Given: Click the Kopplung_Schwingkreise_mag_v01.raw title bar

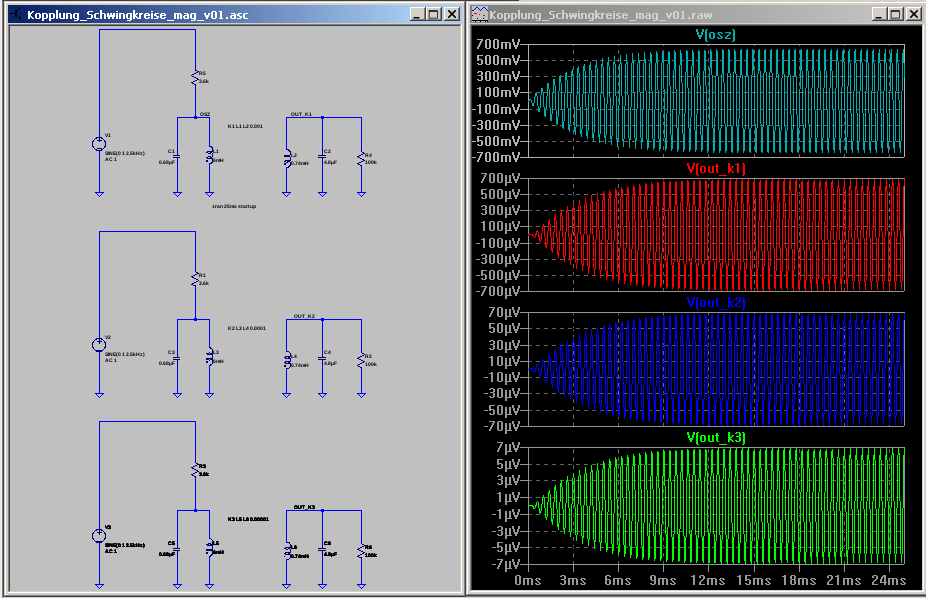Looking at the screenshot, I should coord(697,14).
